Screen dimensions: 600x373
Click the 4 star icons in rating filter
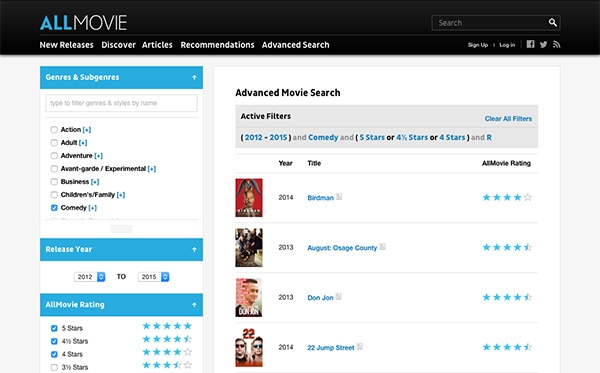click(167, 352)
